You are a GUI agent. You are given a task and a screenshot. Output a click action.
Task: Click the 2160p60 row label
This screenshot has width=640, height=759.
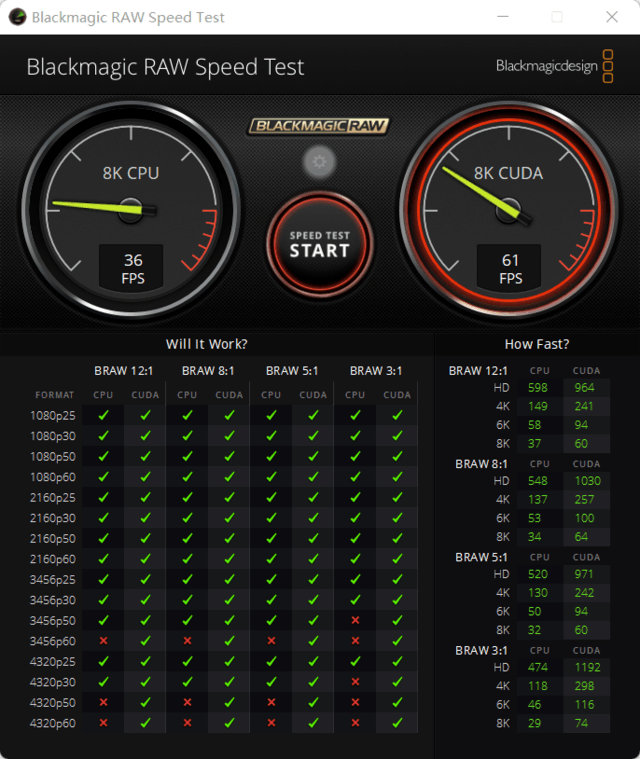(53, 559)
